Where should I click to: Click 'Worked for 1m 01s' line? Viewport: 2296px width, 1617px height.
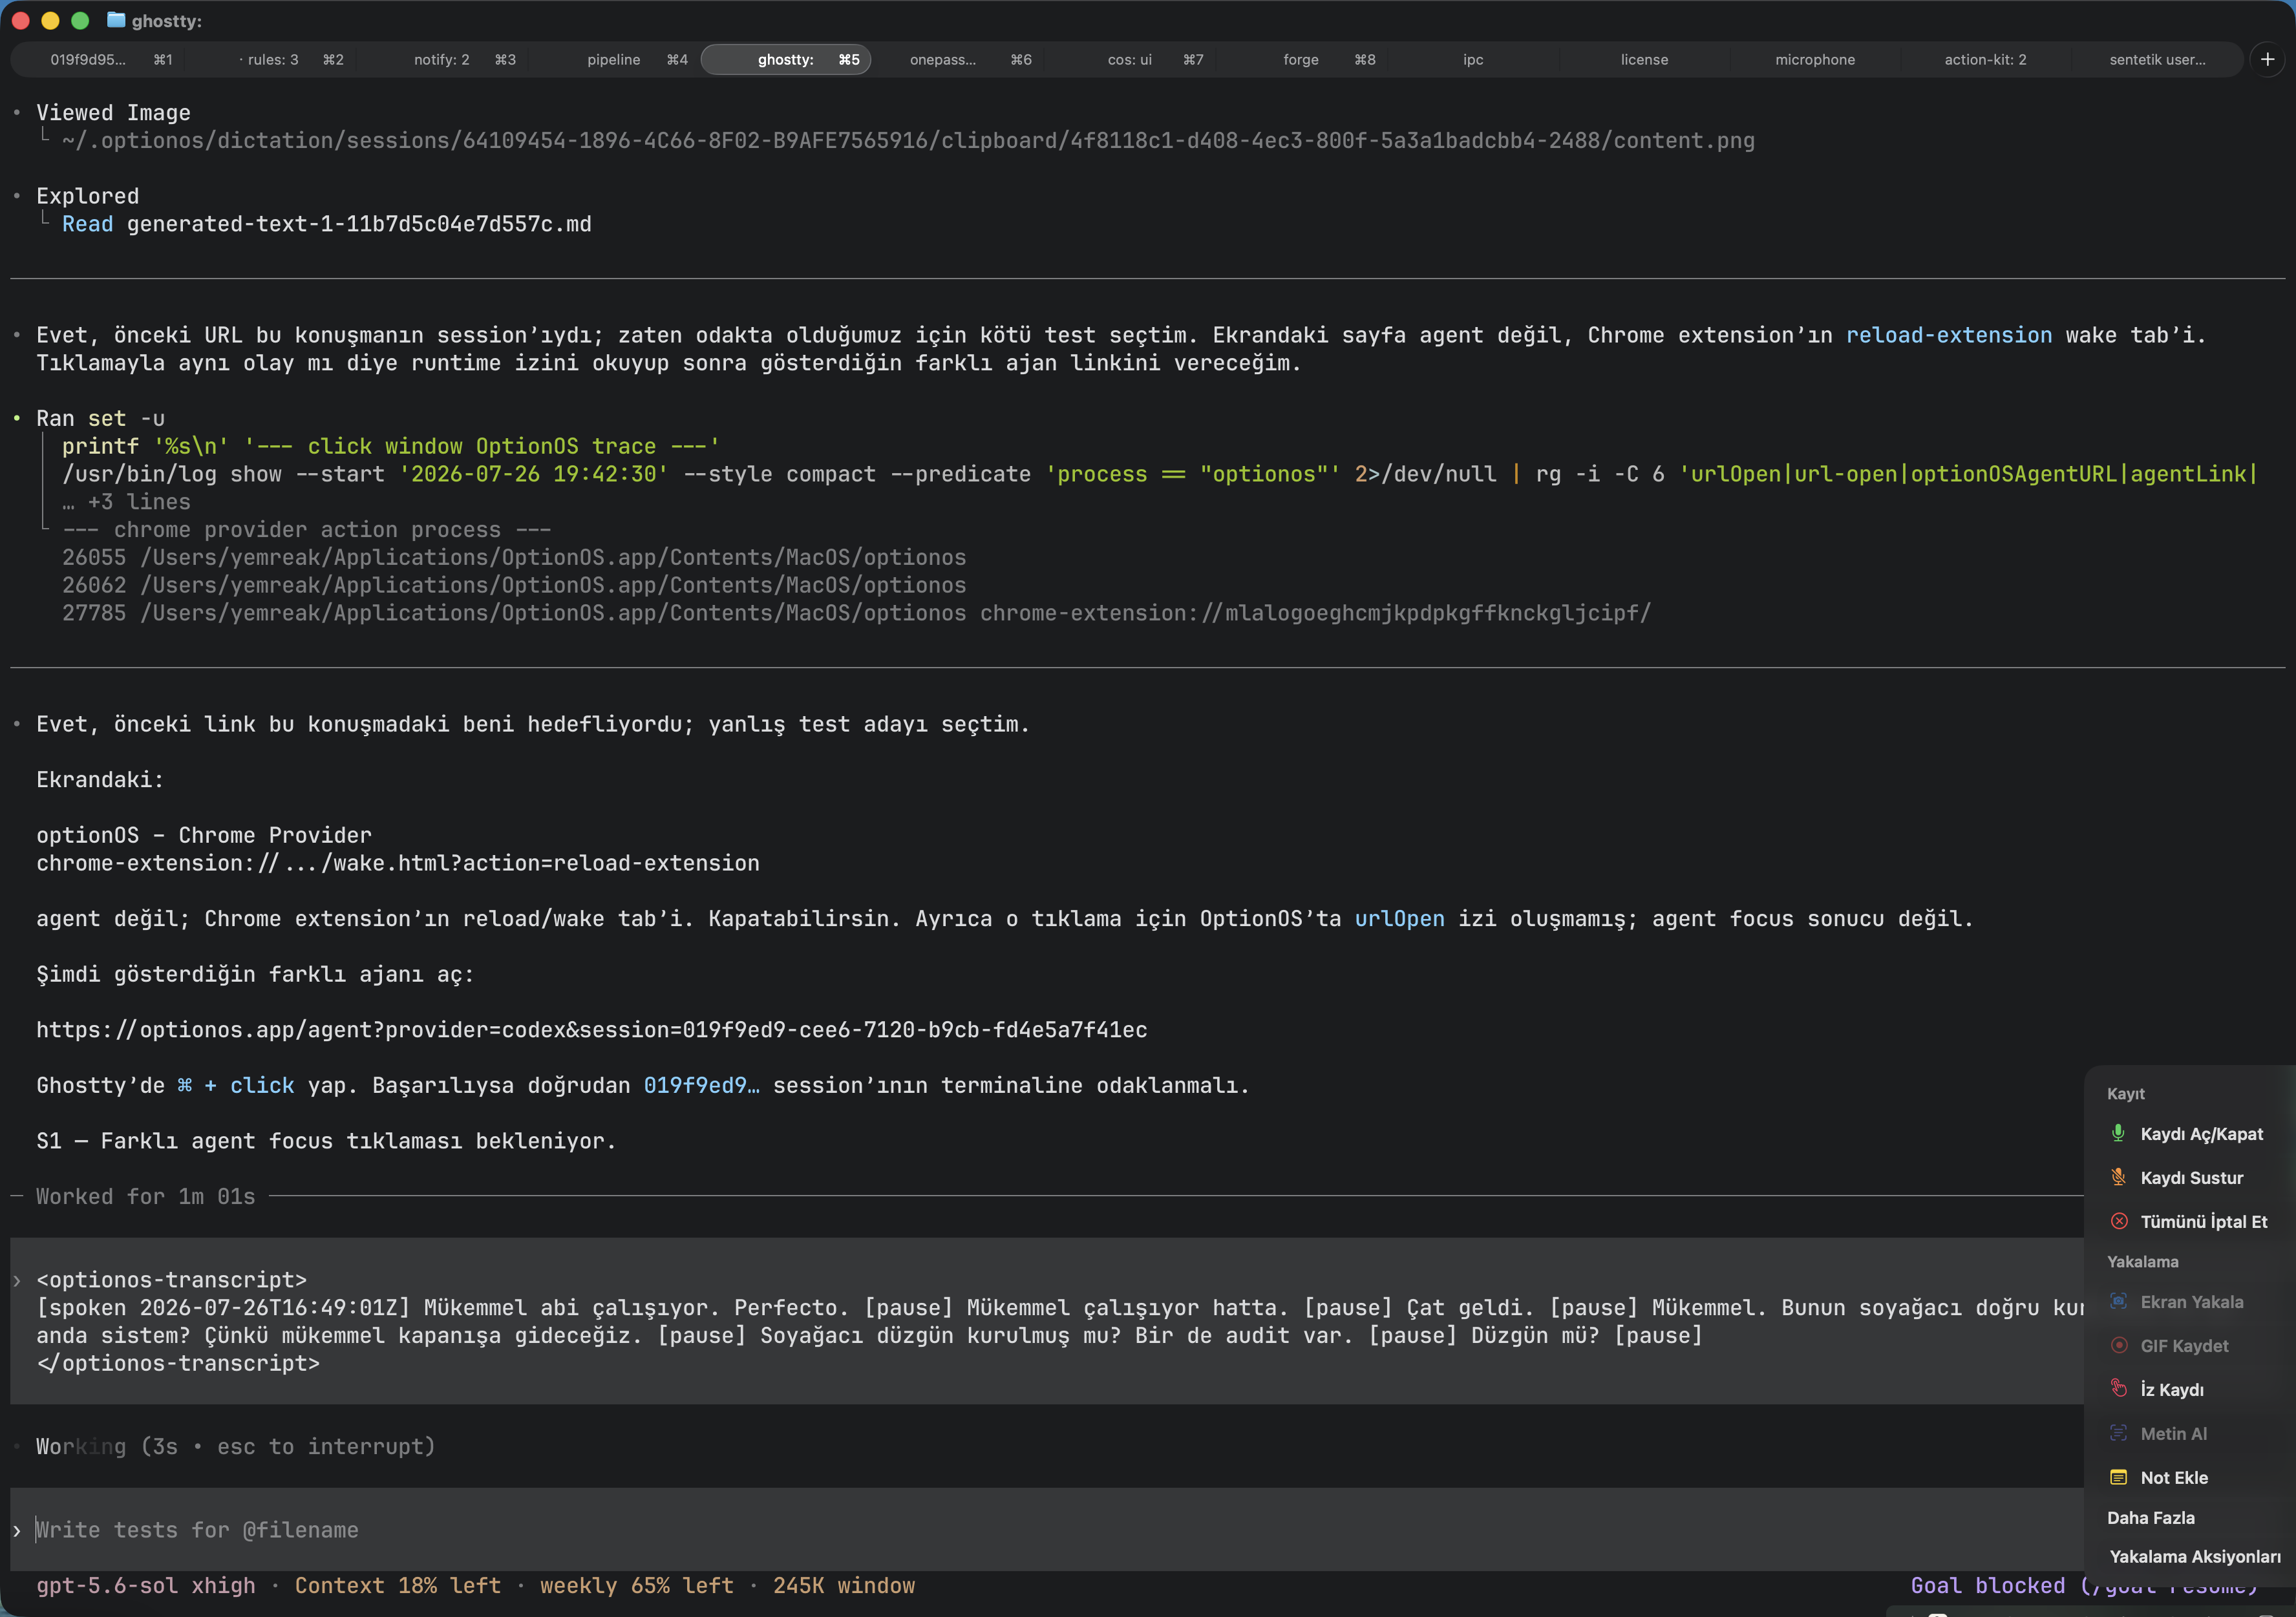[146, 1197]
